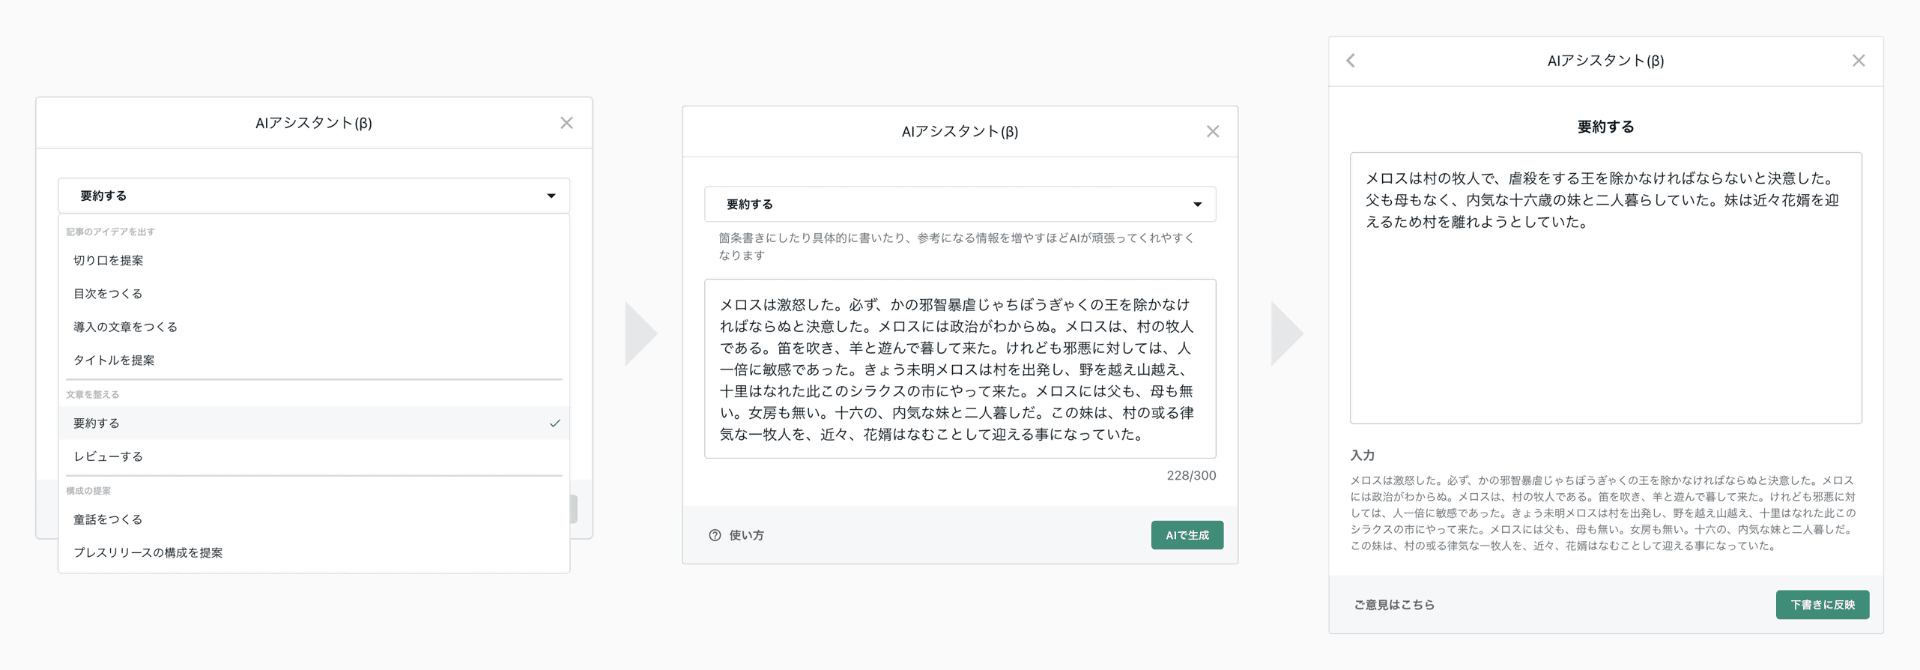Click the 要約する heading in result panel

1605,127
